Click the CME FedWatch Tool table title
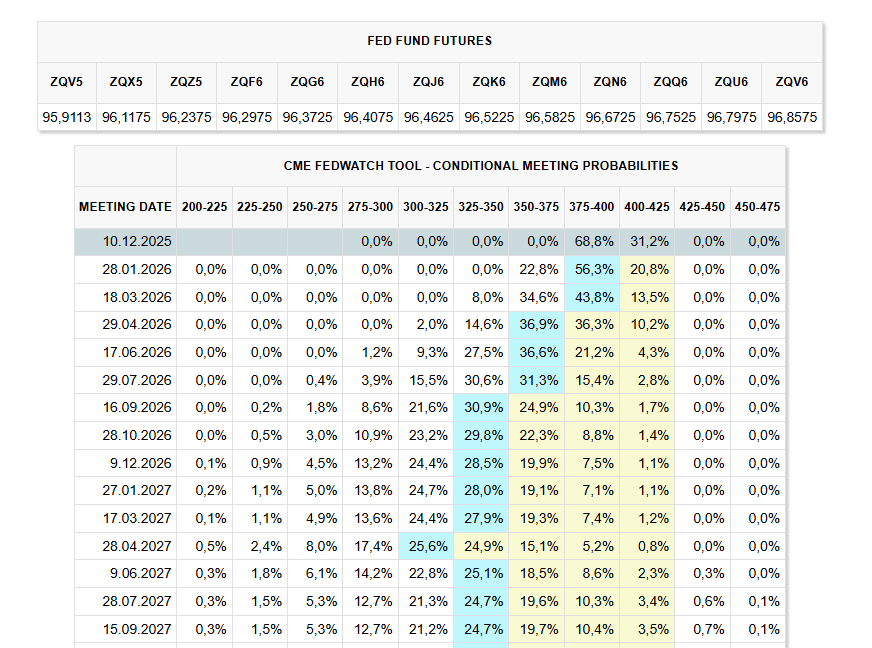This screenshot has width=872, height=648. [481, 166]
